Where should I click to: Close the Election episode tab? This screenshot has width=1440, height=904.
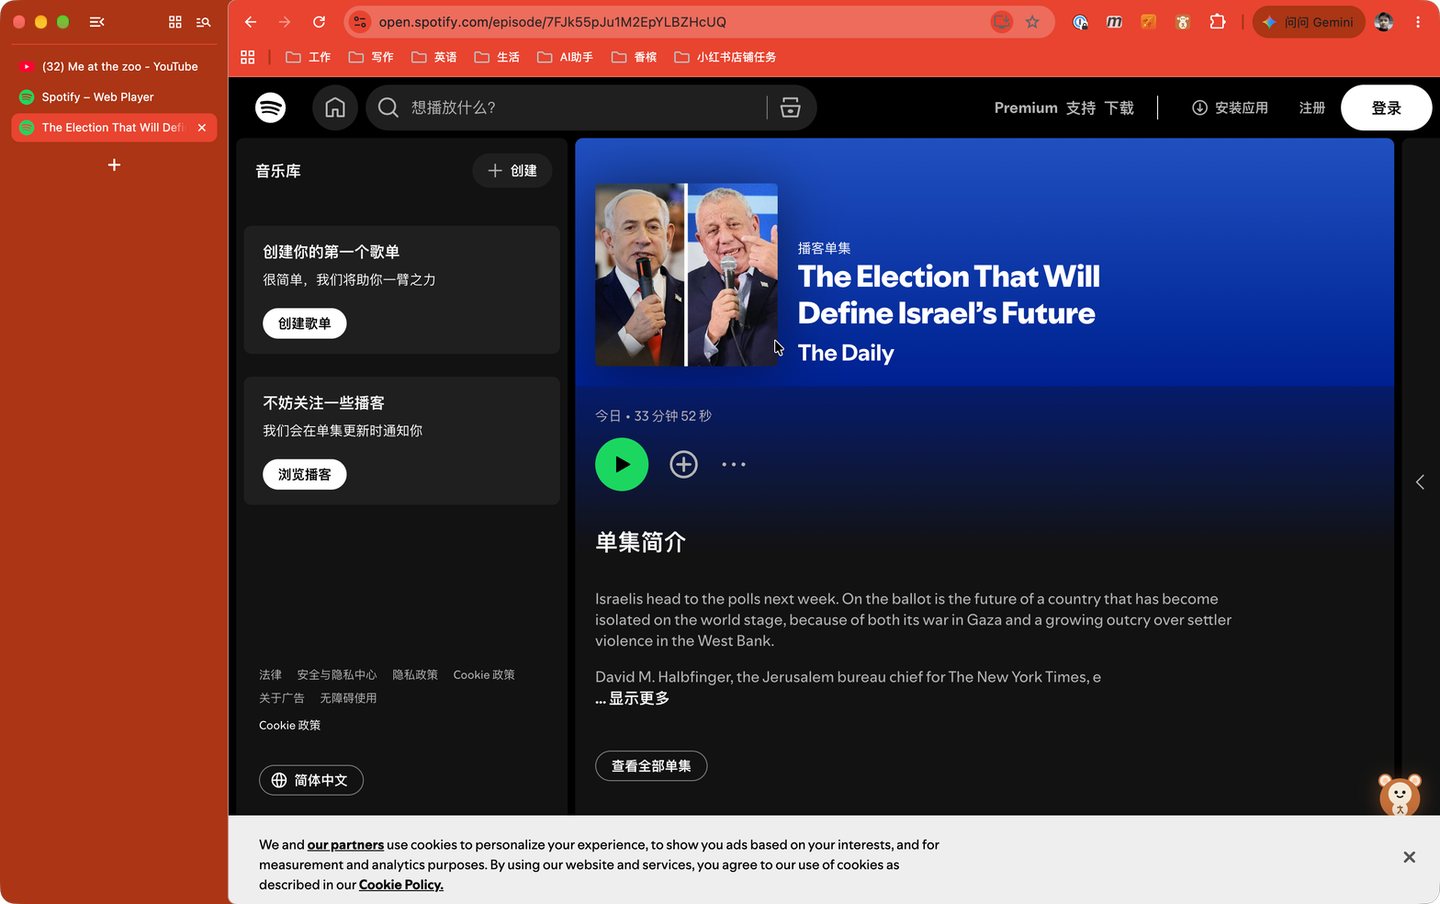point(202,128)
